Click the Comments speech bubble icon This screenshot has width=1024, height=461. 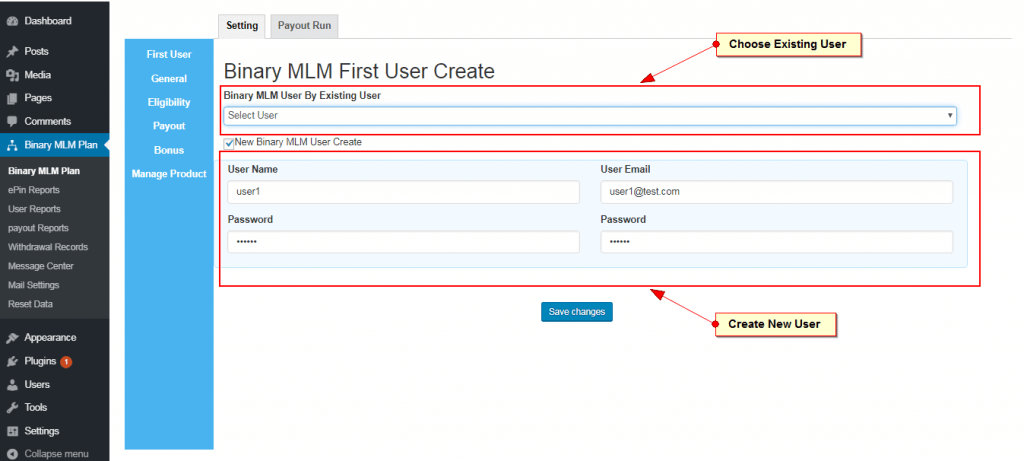click(12, 121)
